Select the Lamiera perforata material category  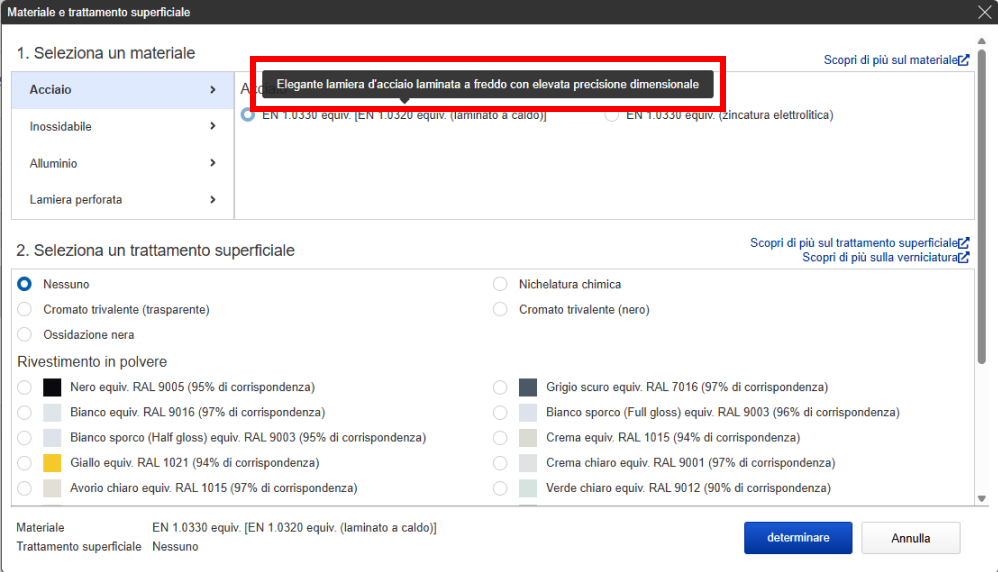[123, 200]
